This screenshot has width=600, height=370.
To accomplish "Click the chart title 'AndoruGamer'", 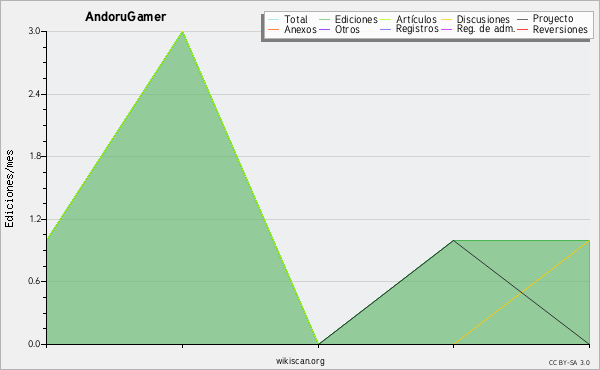I will (126, 16).
